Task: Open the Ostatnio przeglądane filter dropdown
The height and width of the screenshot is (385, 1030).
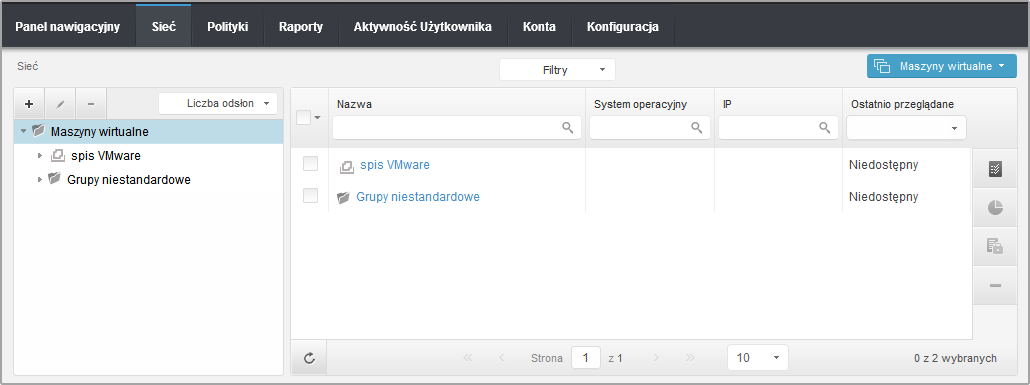Action: click(906, 128)
